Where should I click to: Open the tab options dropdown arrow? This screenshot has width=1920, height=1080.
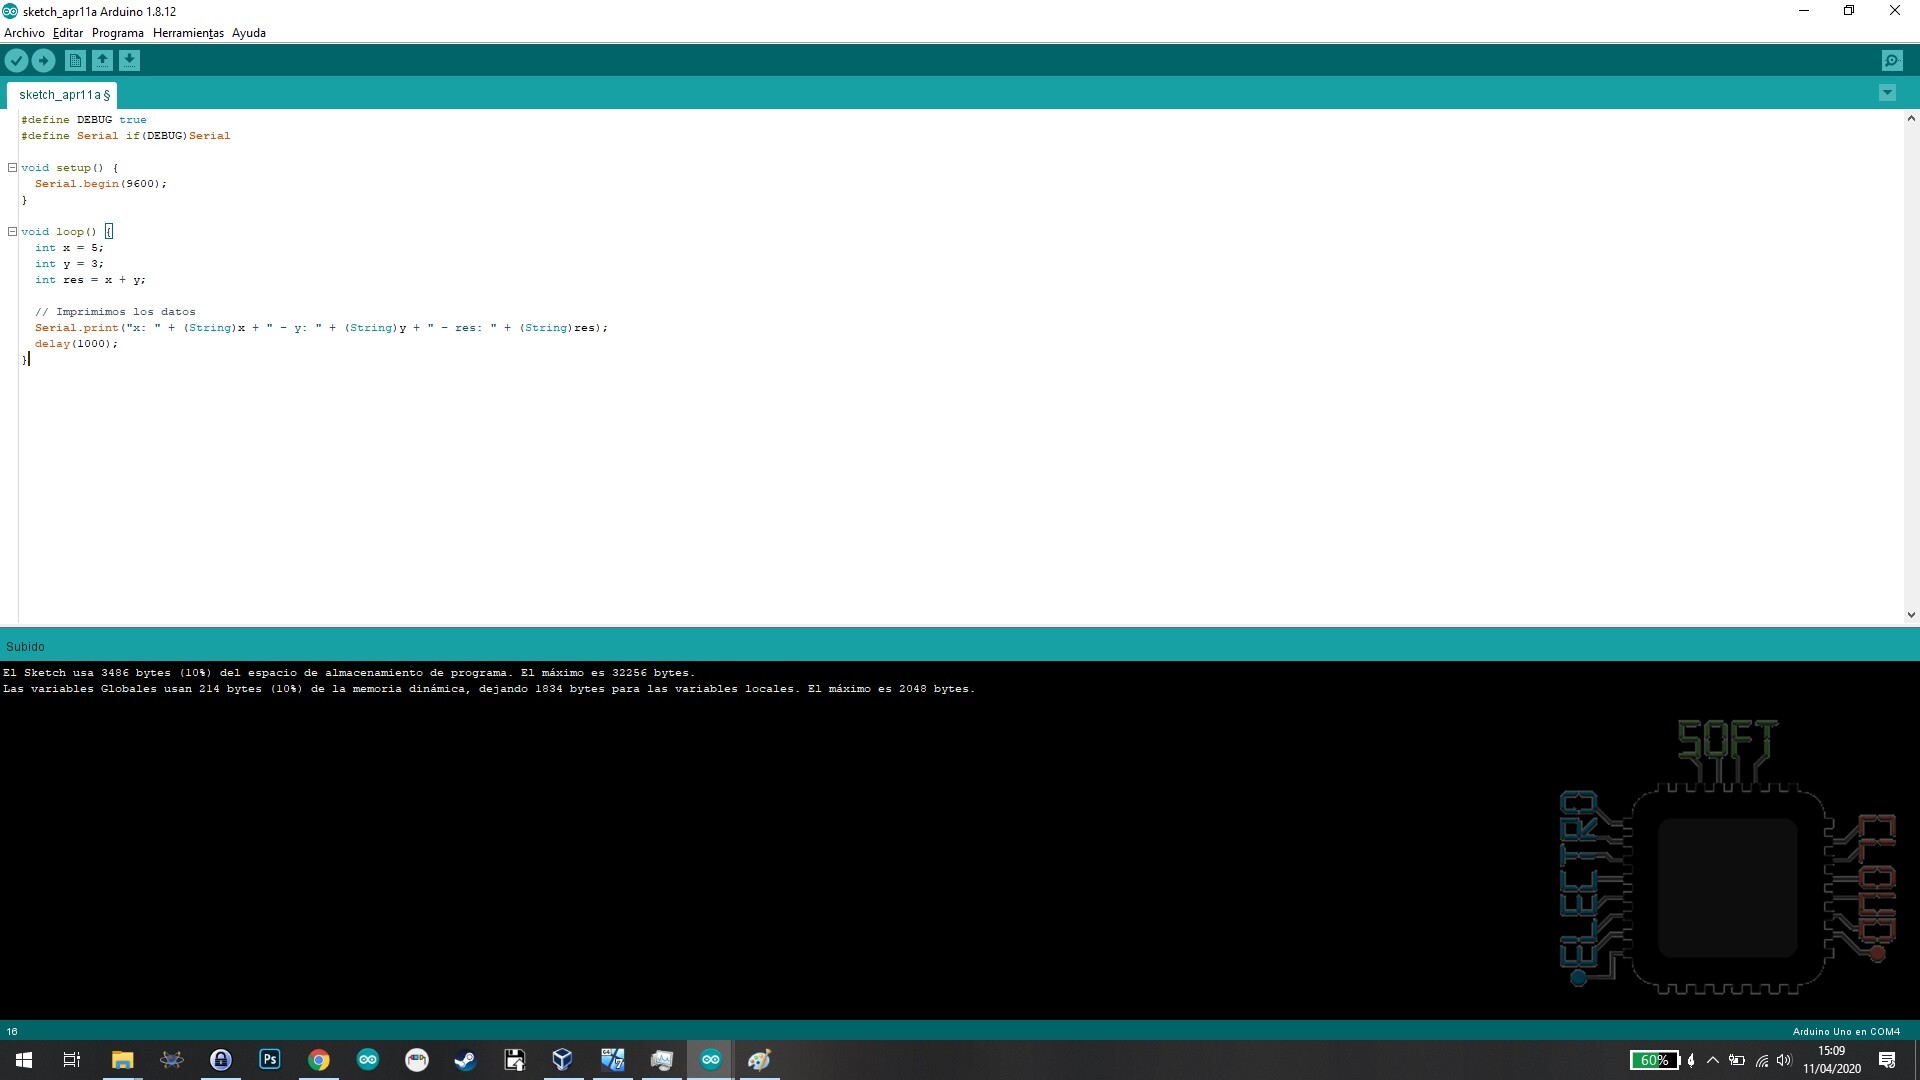pyautogui.click(x=1887, y=93)
